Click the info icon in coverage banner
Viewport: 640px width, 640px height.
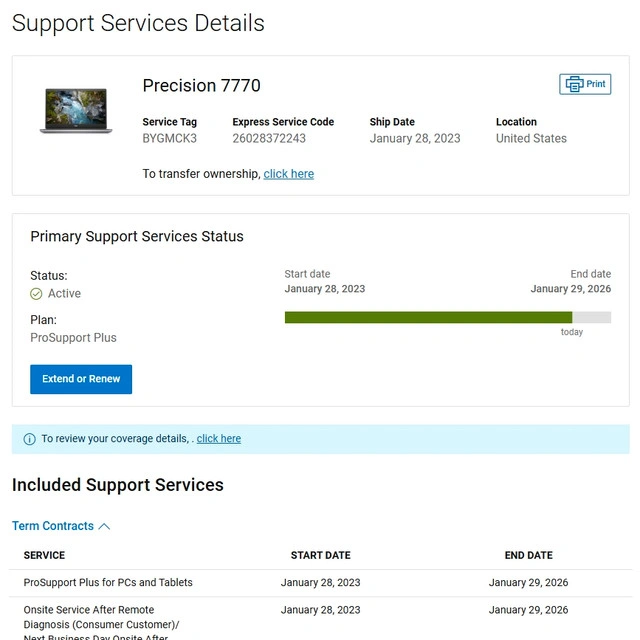pyautogui.click(x=29, y=439)
